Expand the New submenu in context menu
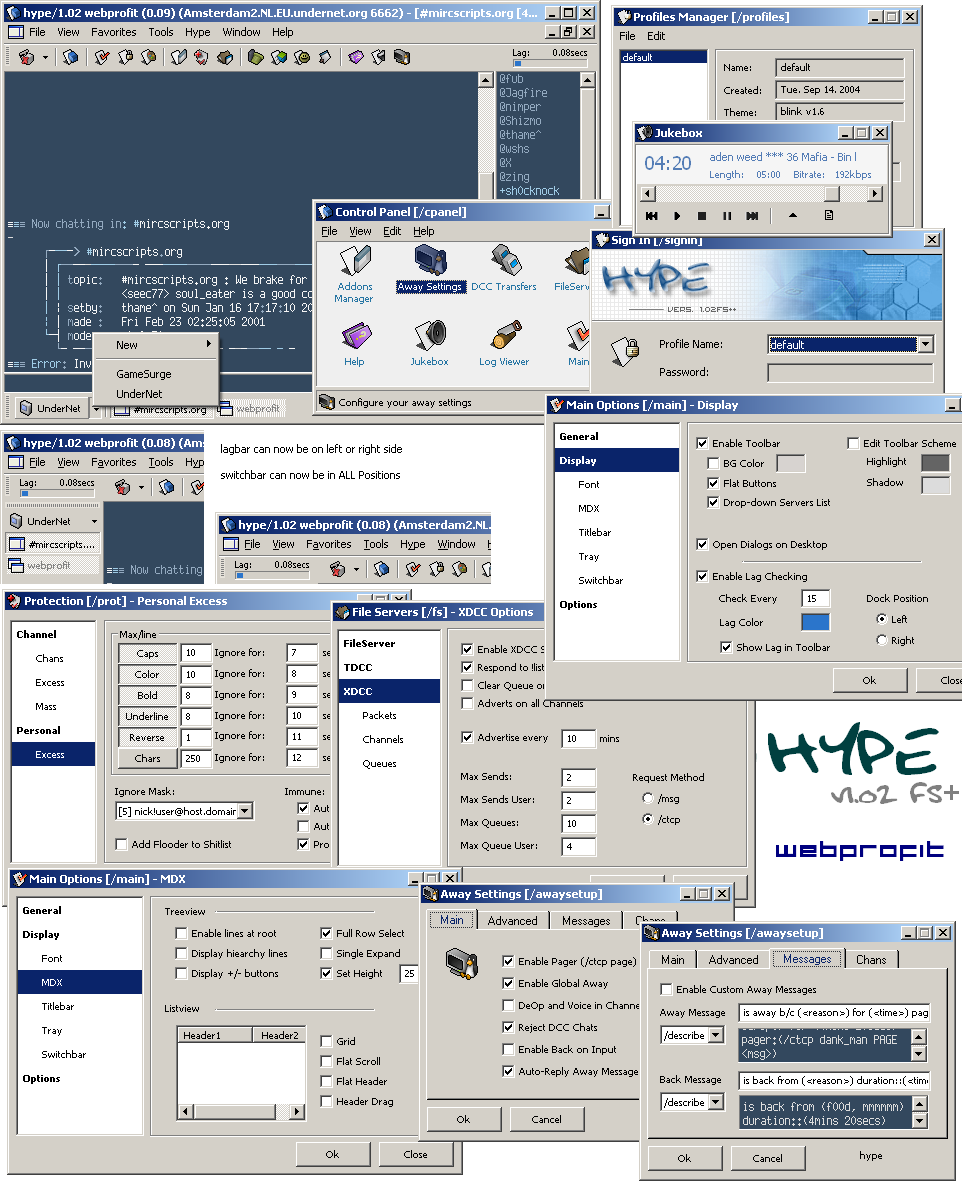 click(156, 345)
